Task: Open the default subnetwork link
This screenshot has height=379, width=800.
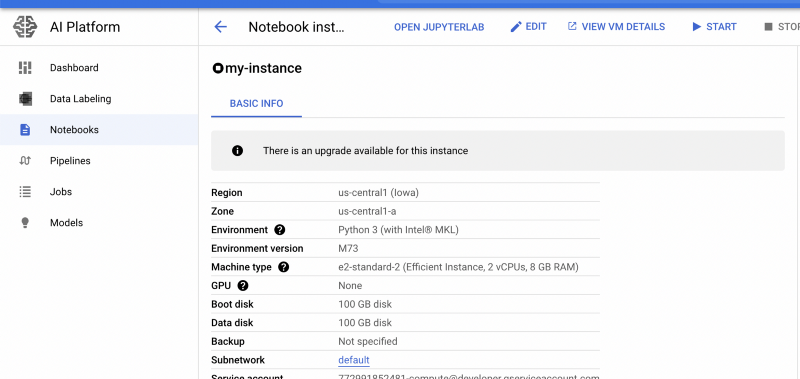Action: coord(354,360)
